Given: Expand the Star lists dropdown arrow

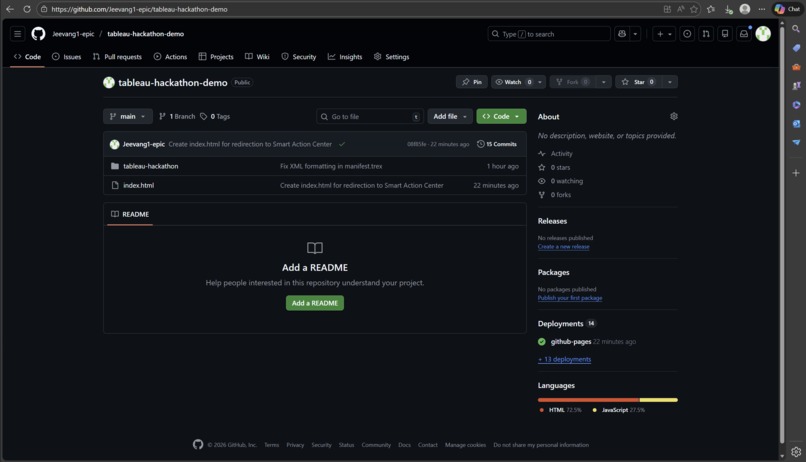Looking at the screenshot, I should coord(670,82).
